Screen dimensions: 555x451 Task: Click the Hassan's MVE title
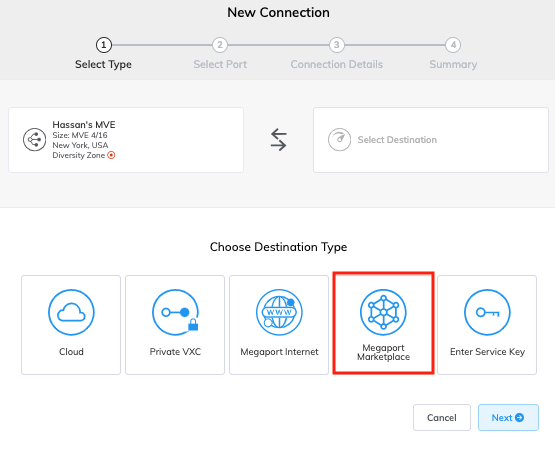(84, 125)
